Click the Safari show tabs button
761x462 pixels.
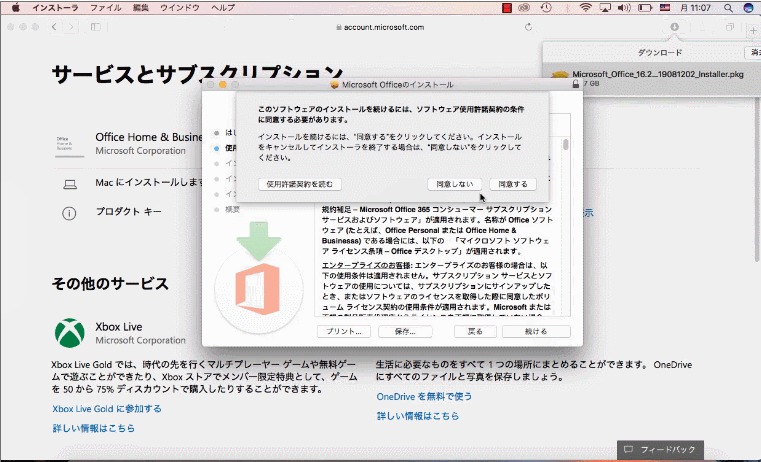click(x=729, y=27)
